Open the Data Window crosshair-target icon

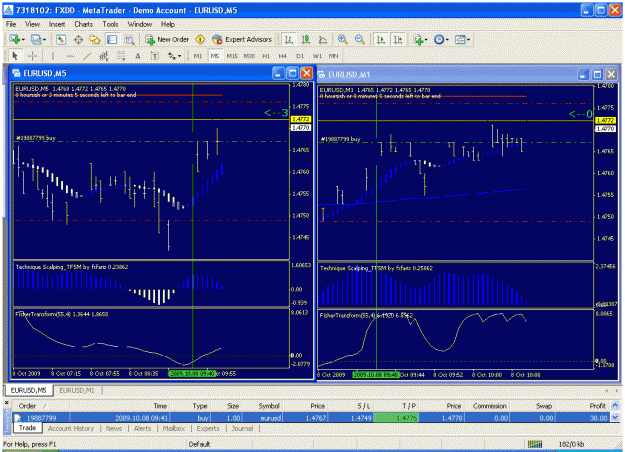(78, 39)
